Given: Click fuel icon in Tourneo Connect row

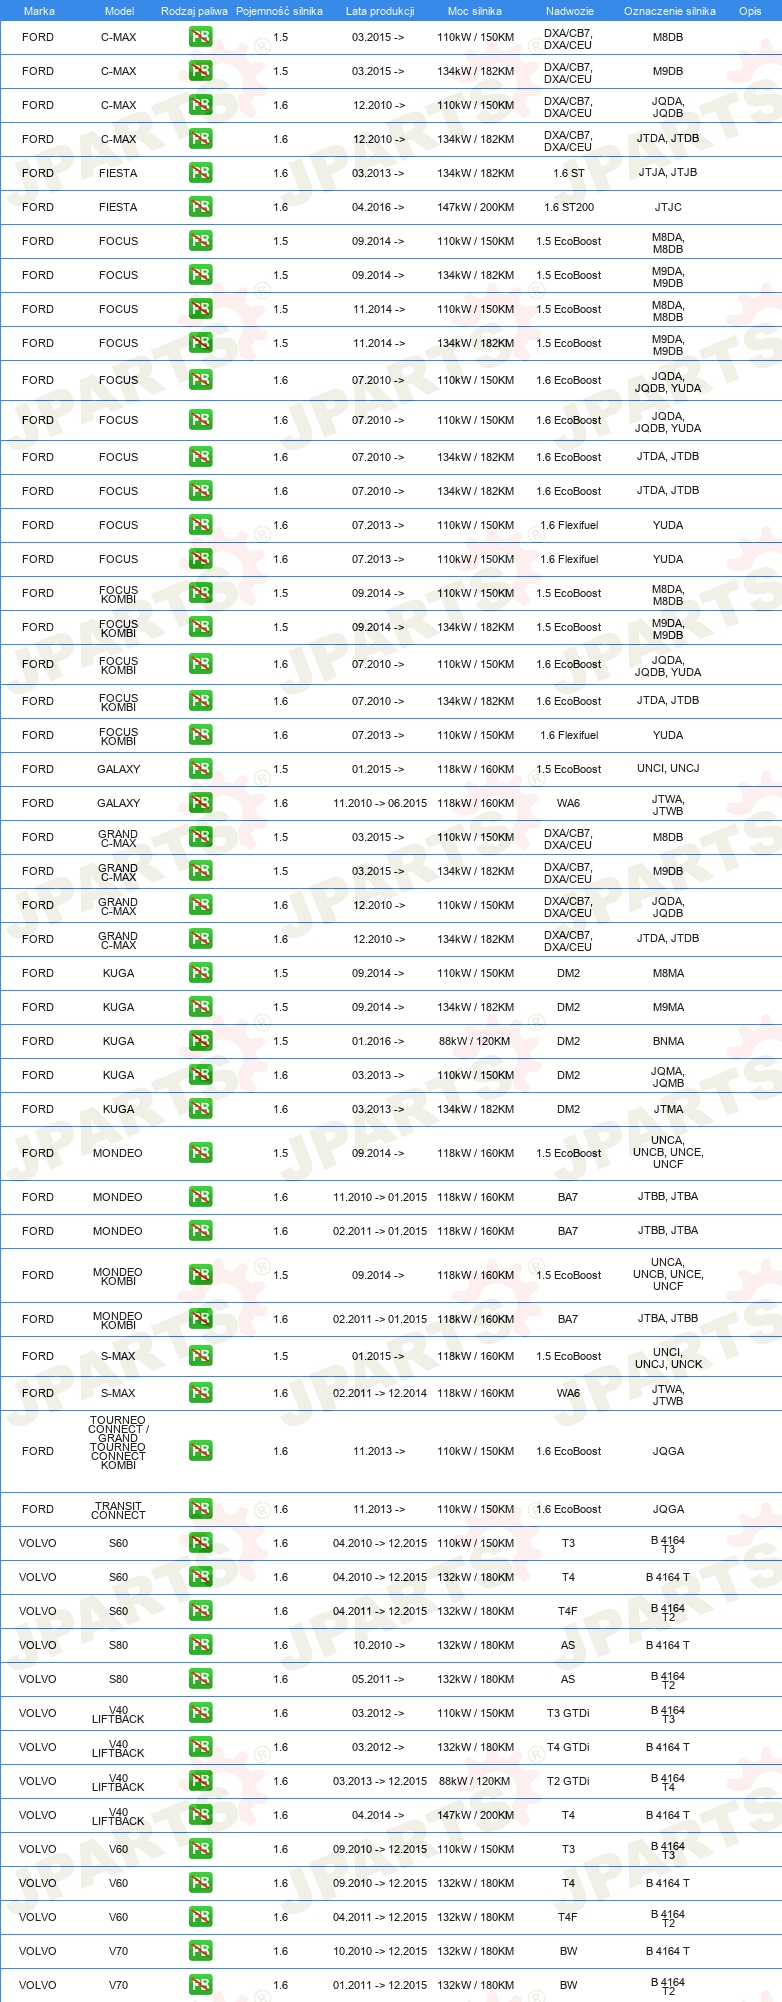Looking at the screenshot, I should (200, 1451).
